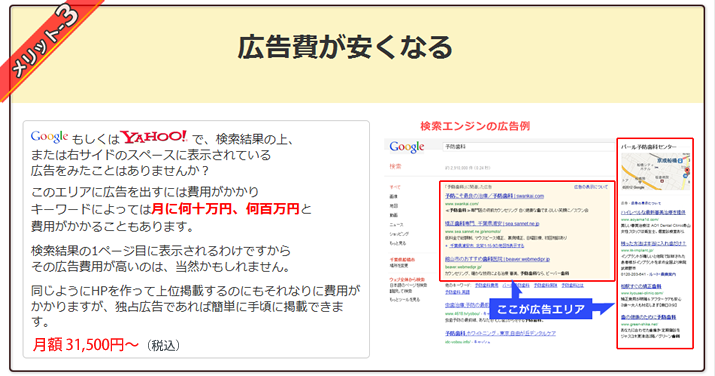Image resolution: width=715 pixels, height=376 pixels.
Task: Click the 広告の表示について link in the ad box
Action: tap(591, 187)
